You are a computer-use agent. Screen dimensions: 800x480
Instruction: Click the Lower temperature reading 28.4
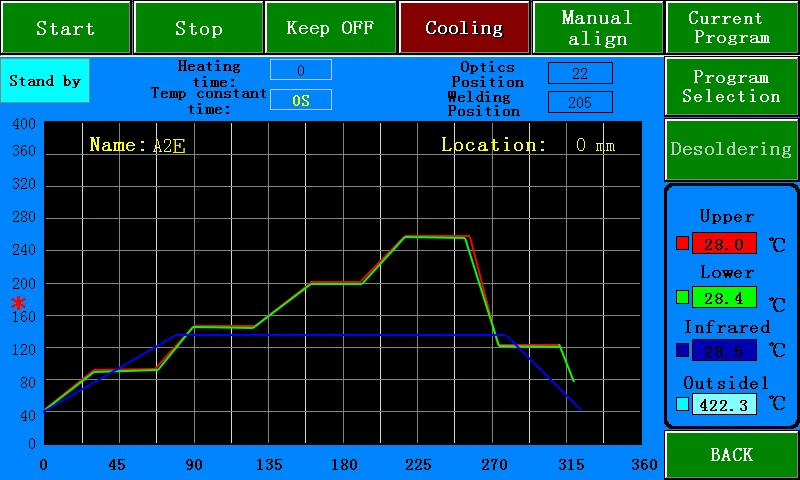(724, 297)
